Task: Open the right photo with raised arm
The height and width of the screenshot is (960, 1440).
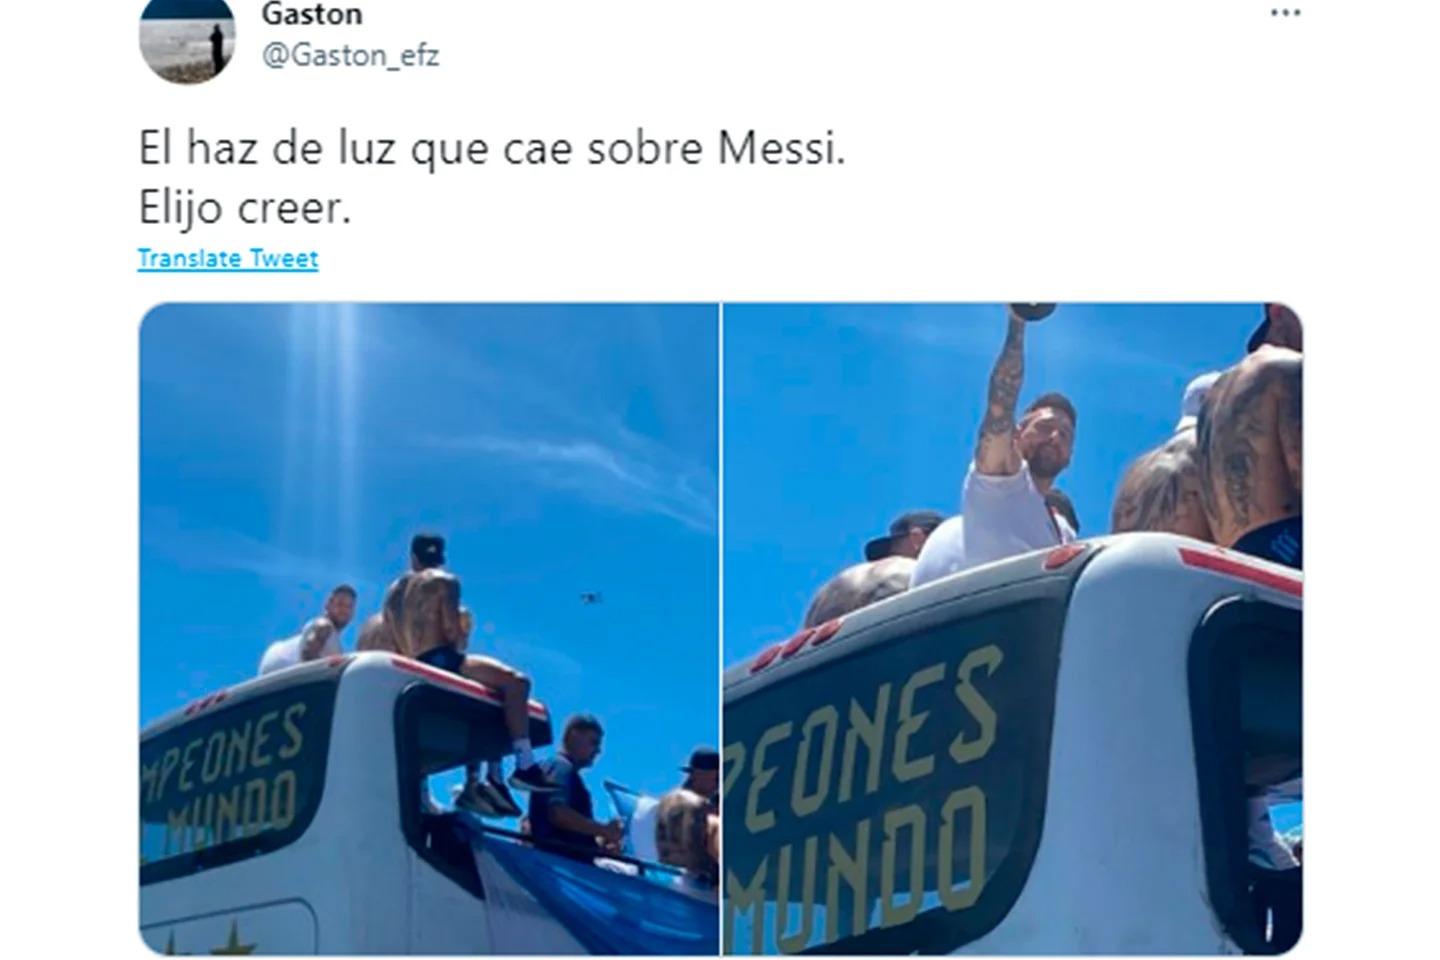Action: coord(1012,629)
